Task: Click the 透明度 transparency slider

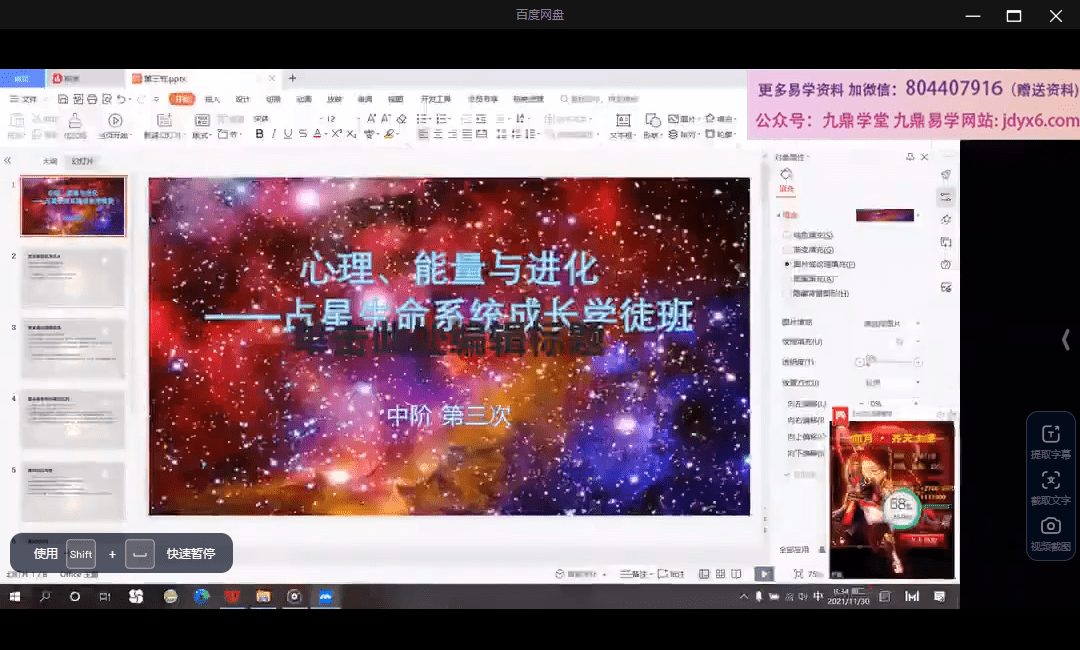Action: click(888, 362)
